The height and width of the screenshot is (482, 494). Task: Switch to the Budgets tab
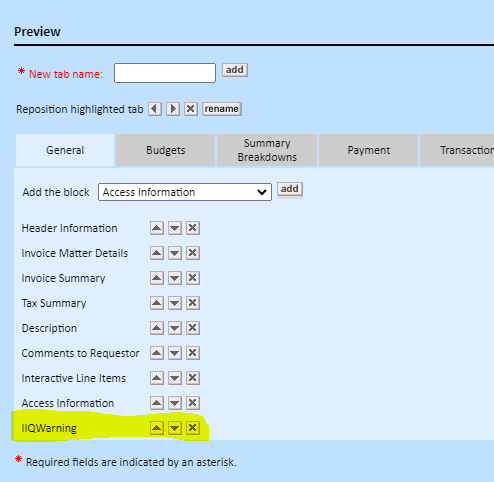[x=166, y=150]
